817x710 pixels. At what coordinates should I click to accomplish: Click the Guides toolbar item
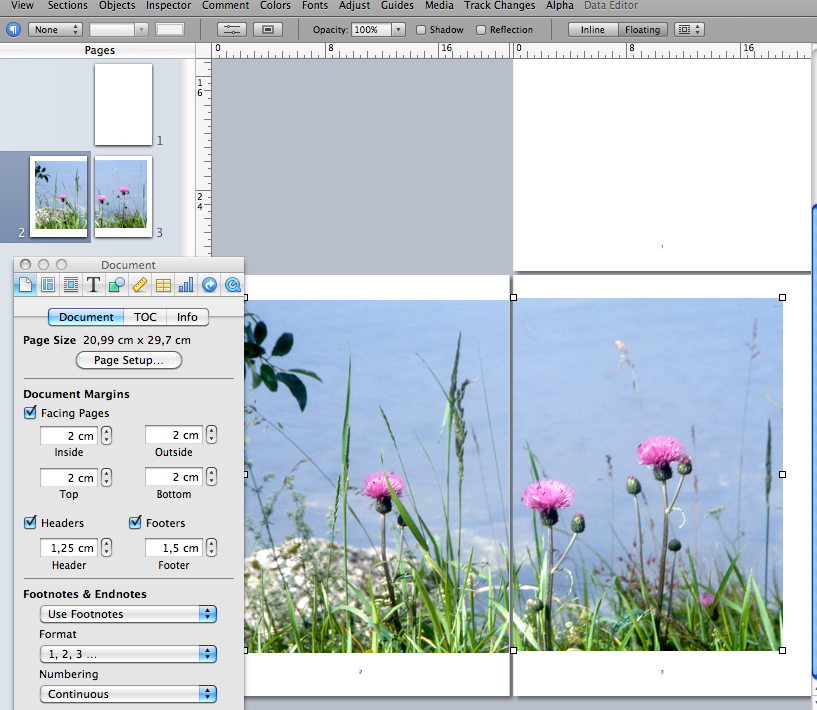397,6
